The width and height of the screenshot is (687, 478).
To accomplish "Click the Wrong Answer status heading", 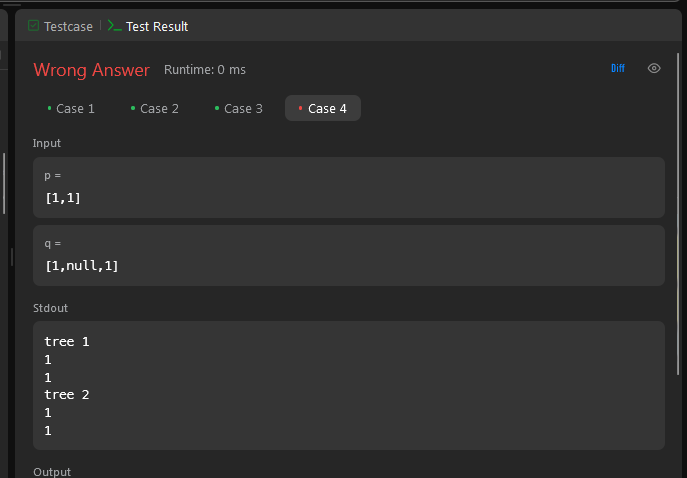I will [92, 70].
